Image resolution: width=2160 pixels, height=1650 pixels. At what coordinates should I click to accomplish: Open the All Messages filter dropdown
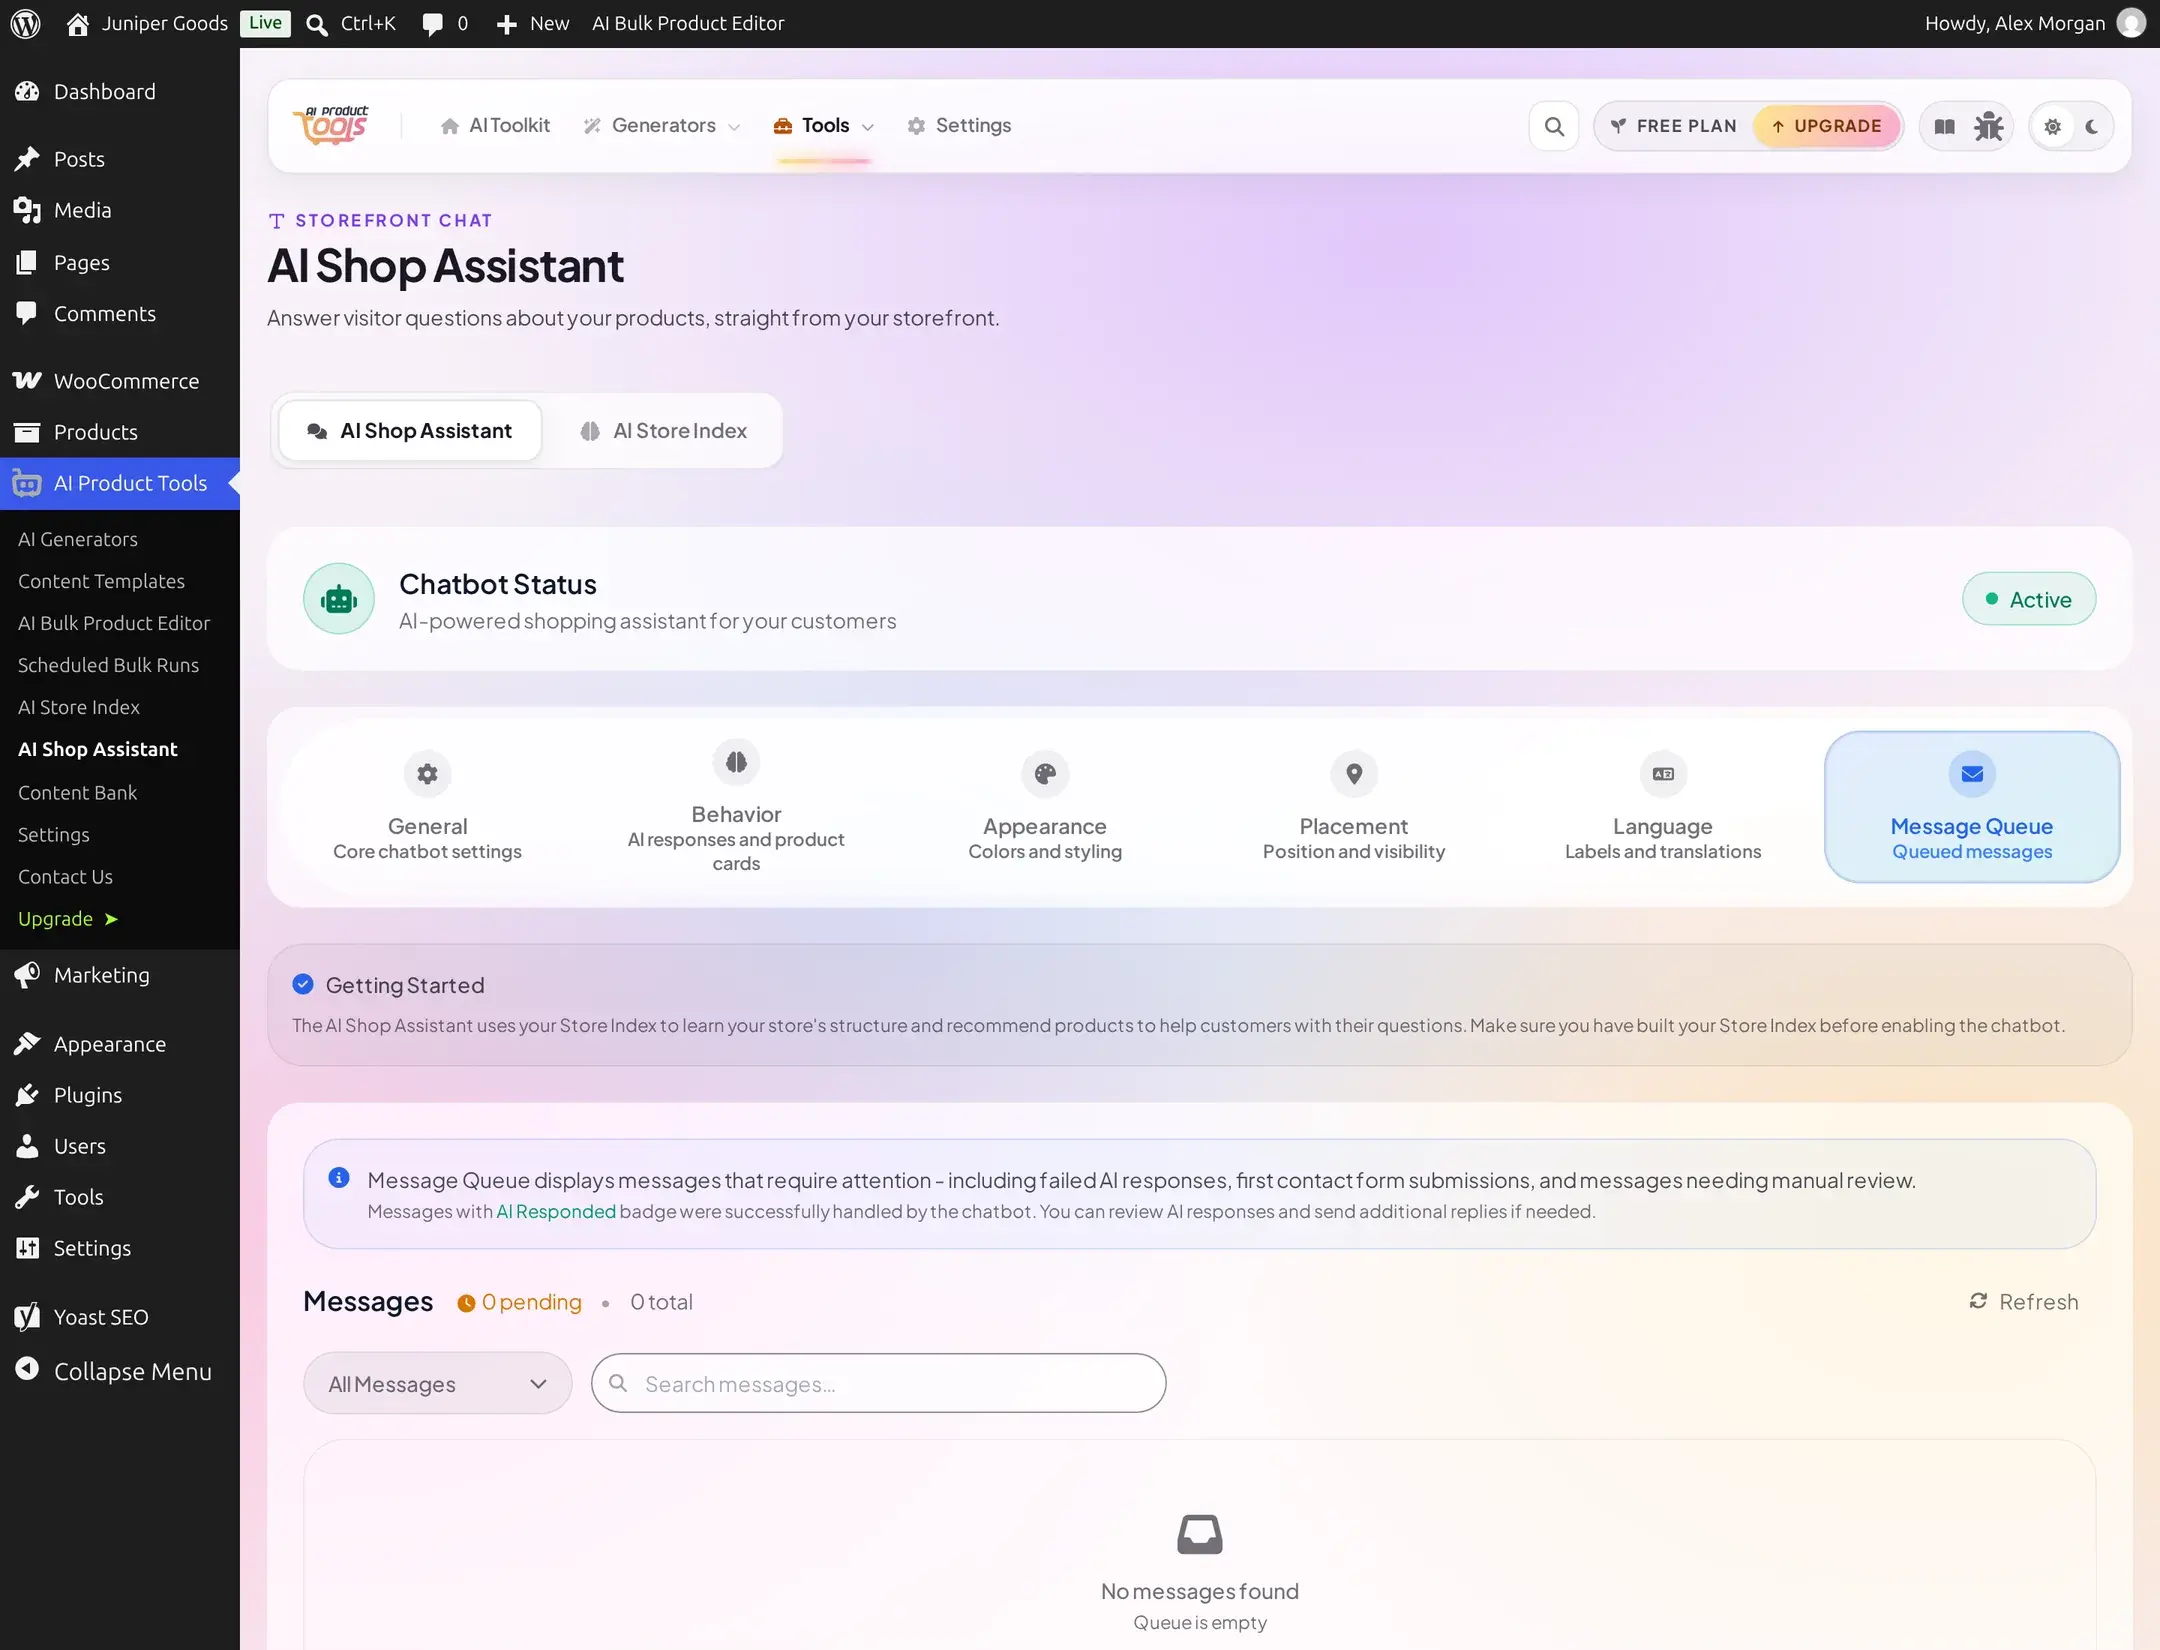tap(438, 1384)
